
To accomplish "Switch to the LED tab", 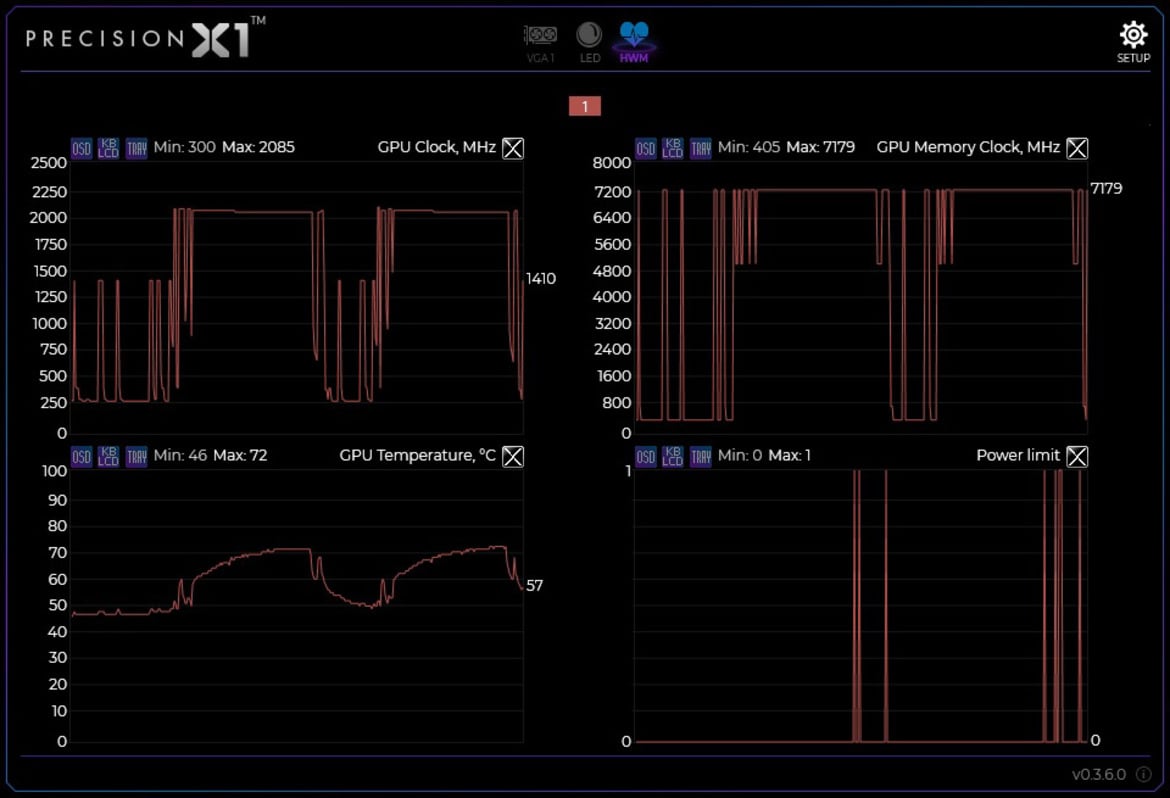I will pos(589,43).
